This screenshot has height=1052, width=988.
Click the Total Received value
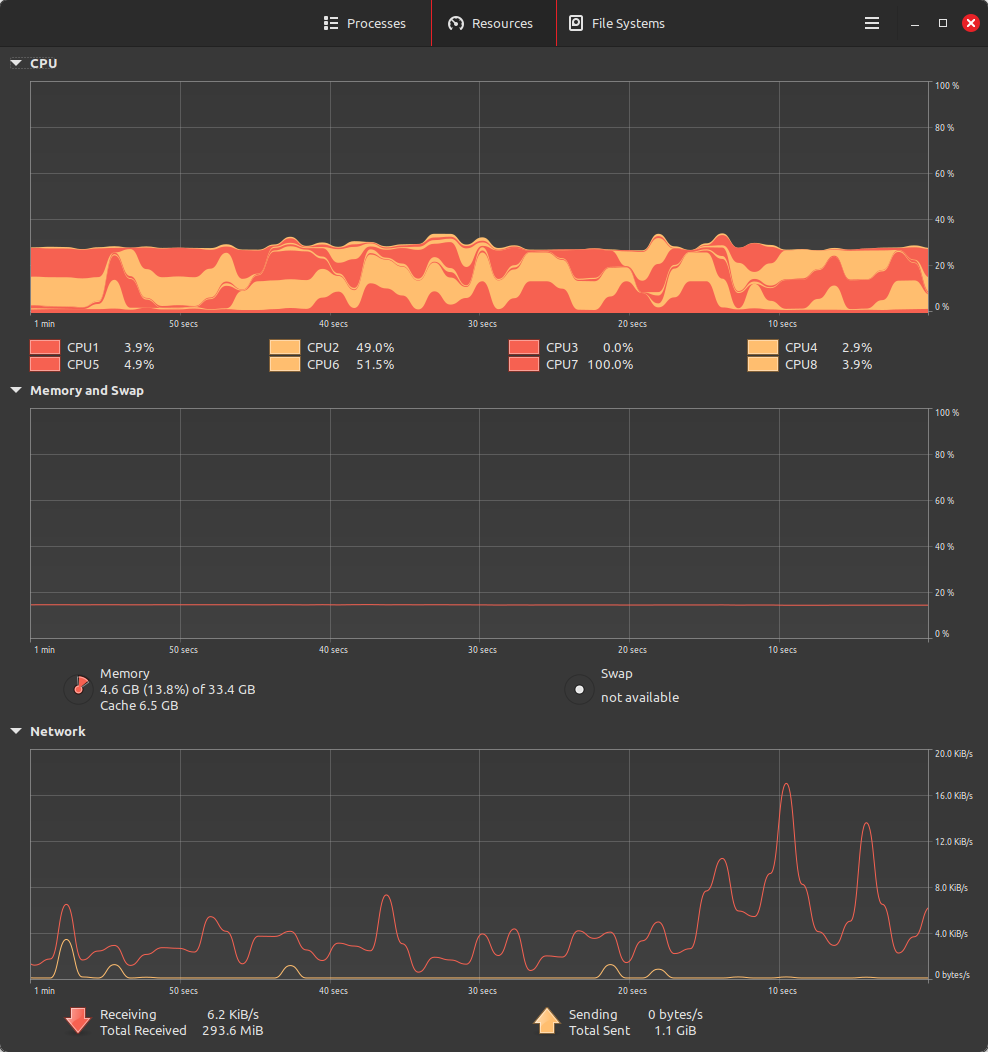233,1030
